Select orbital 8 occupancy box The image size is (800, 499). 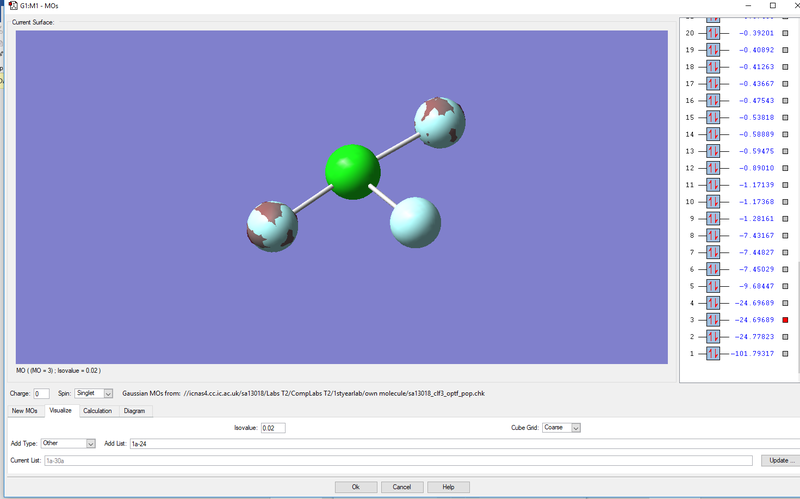click(x=713, y=235)
